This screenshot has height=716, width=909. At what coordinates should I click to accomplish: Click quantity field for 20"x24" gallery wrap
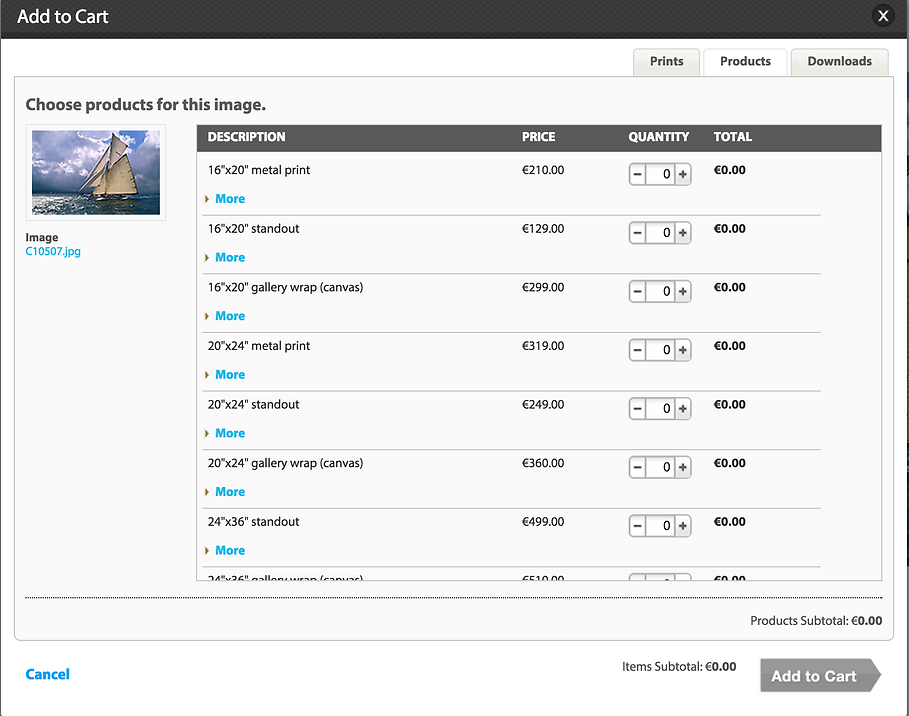(x=660, y=467)
